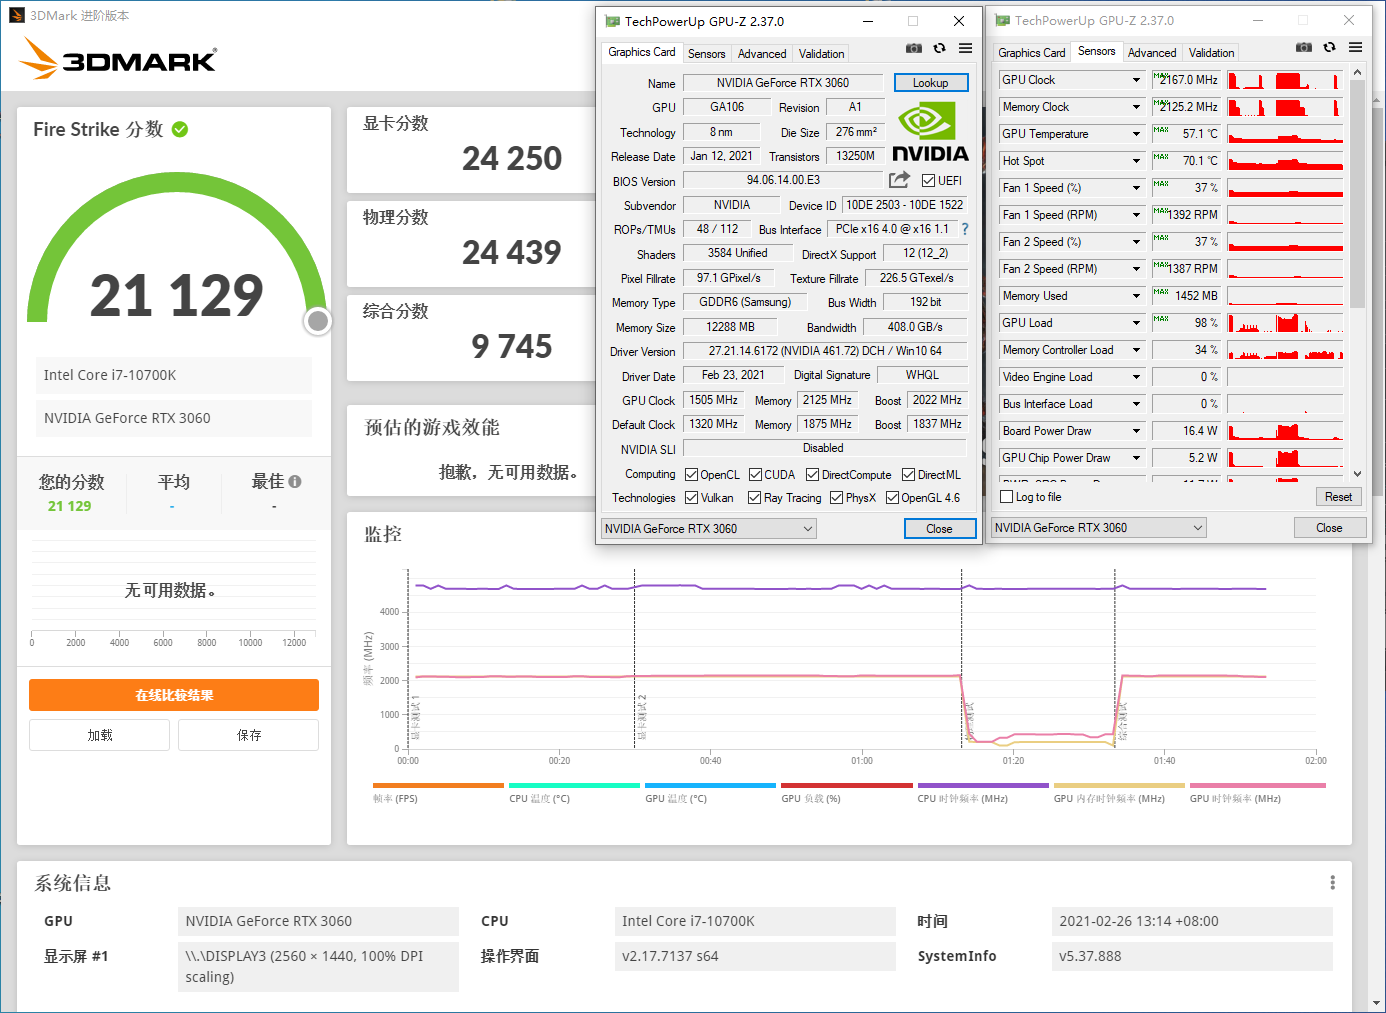This screenshot has height=1013, width=1386.
Task: Toggle the DirectCompute checkbox
Action: (x=812, y=474)
